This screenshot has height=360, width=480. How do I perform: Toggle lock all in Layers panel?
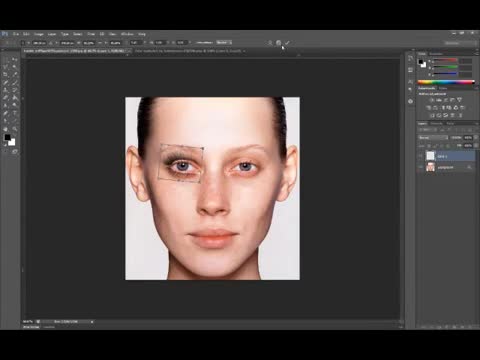tap(448, 146)
